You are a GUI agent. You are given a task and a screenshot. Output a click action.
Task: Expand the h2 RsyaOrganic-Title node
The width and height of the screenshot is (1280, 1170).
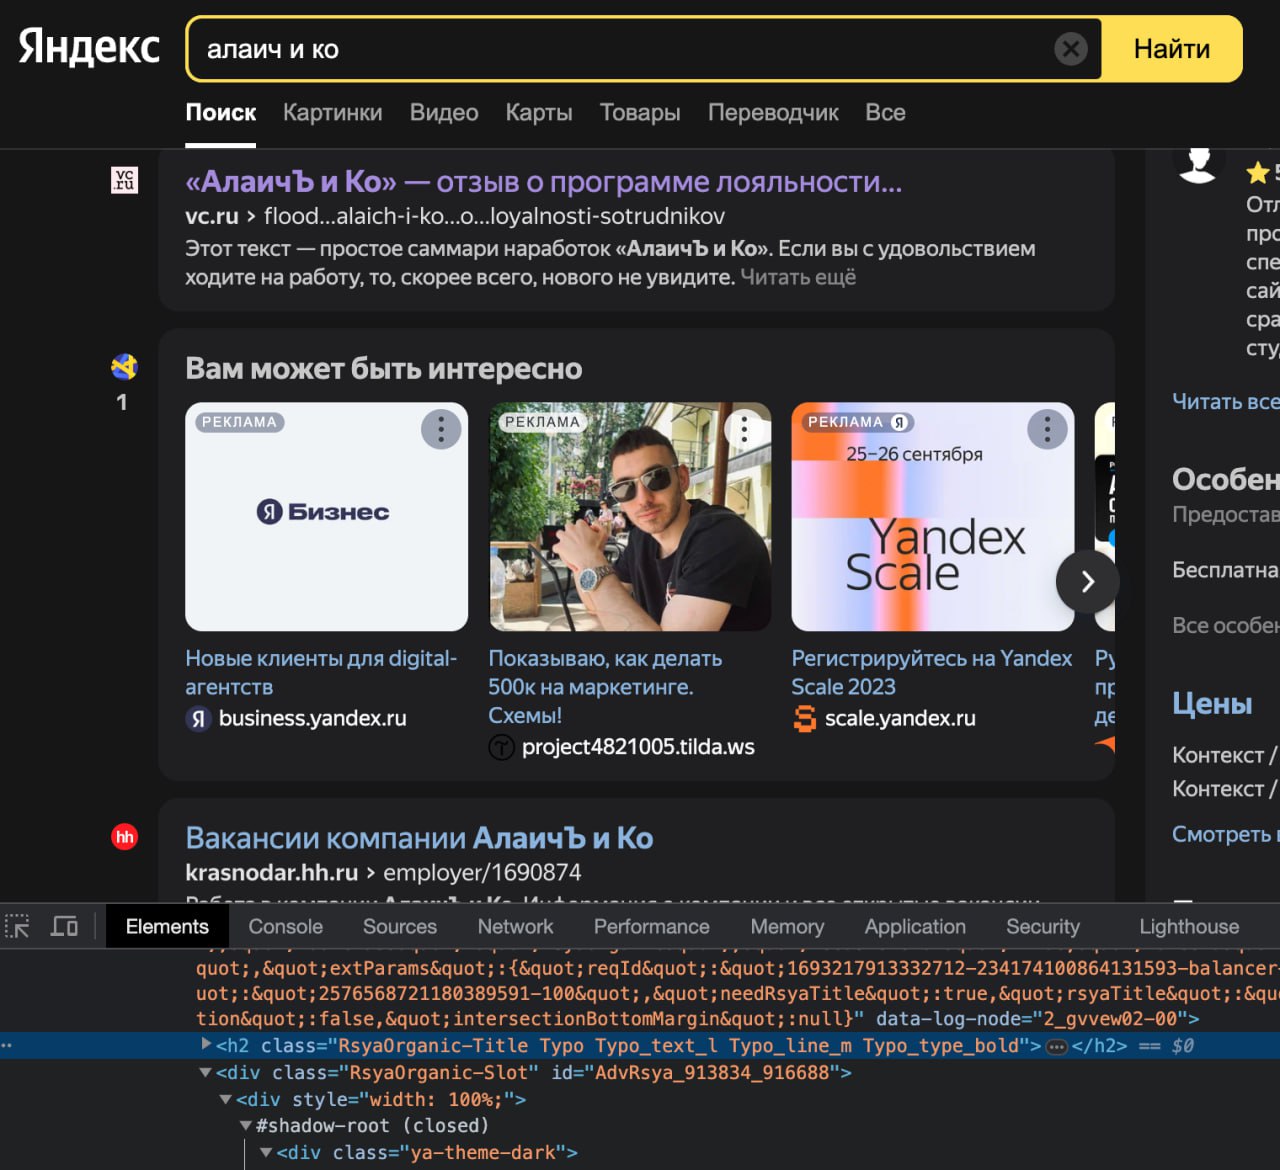(206, 1044)
